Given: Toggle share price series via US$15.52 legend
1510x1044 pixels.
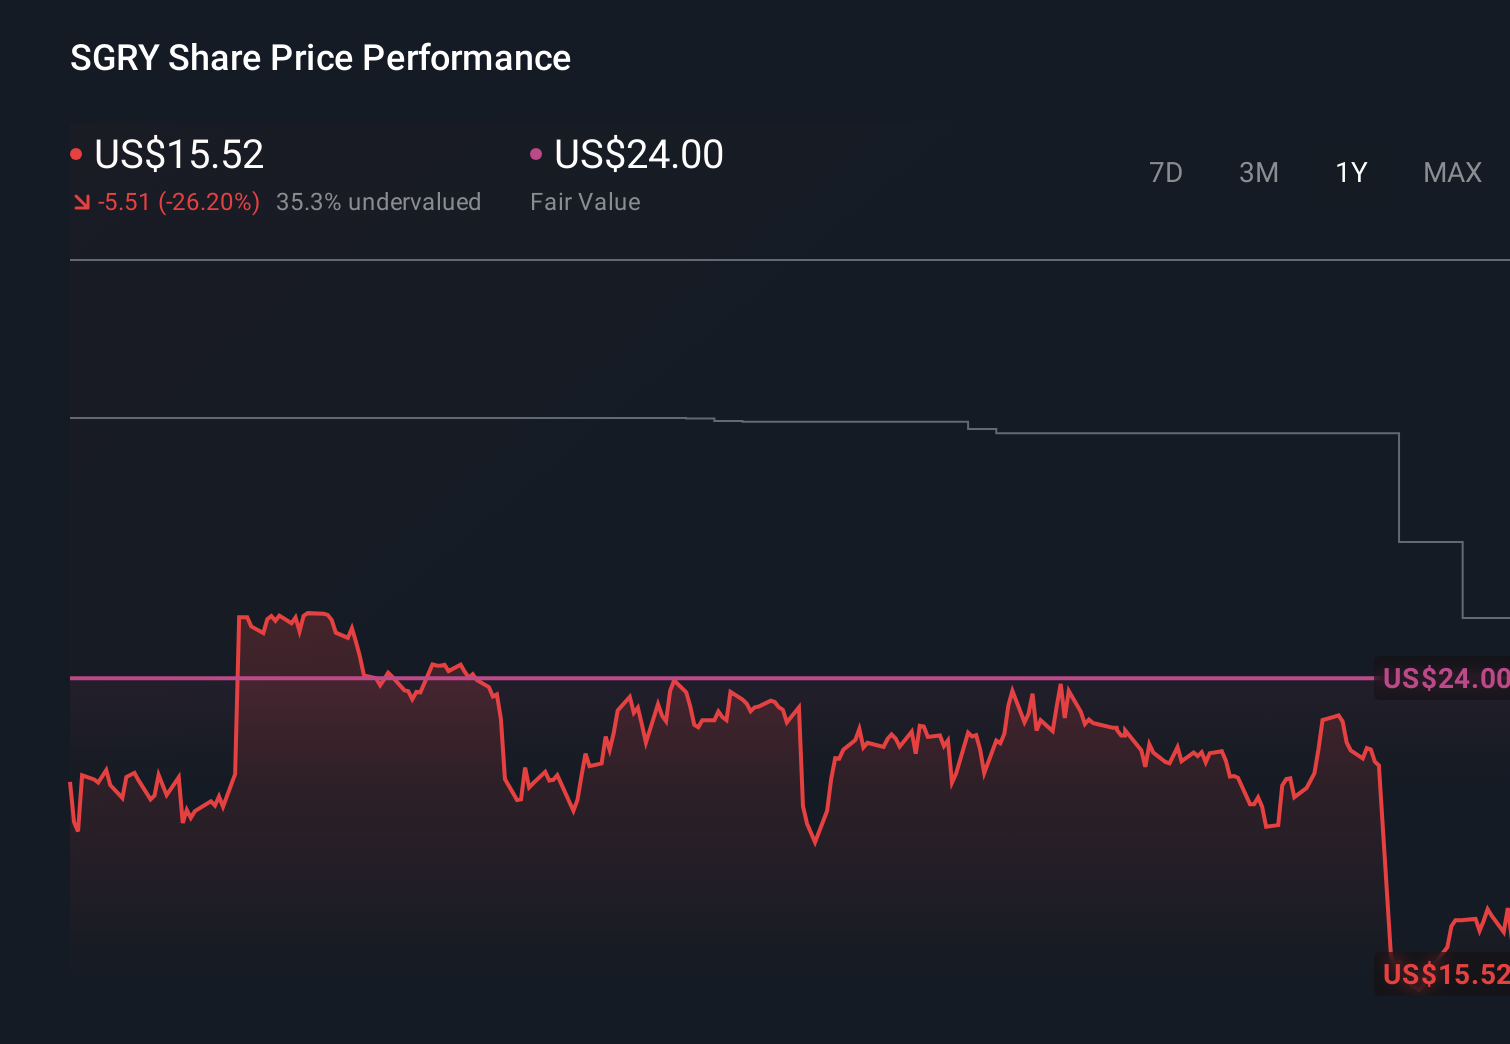Looking at the screenshot, I should 178,154.
